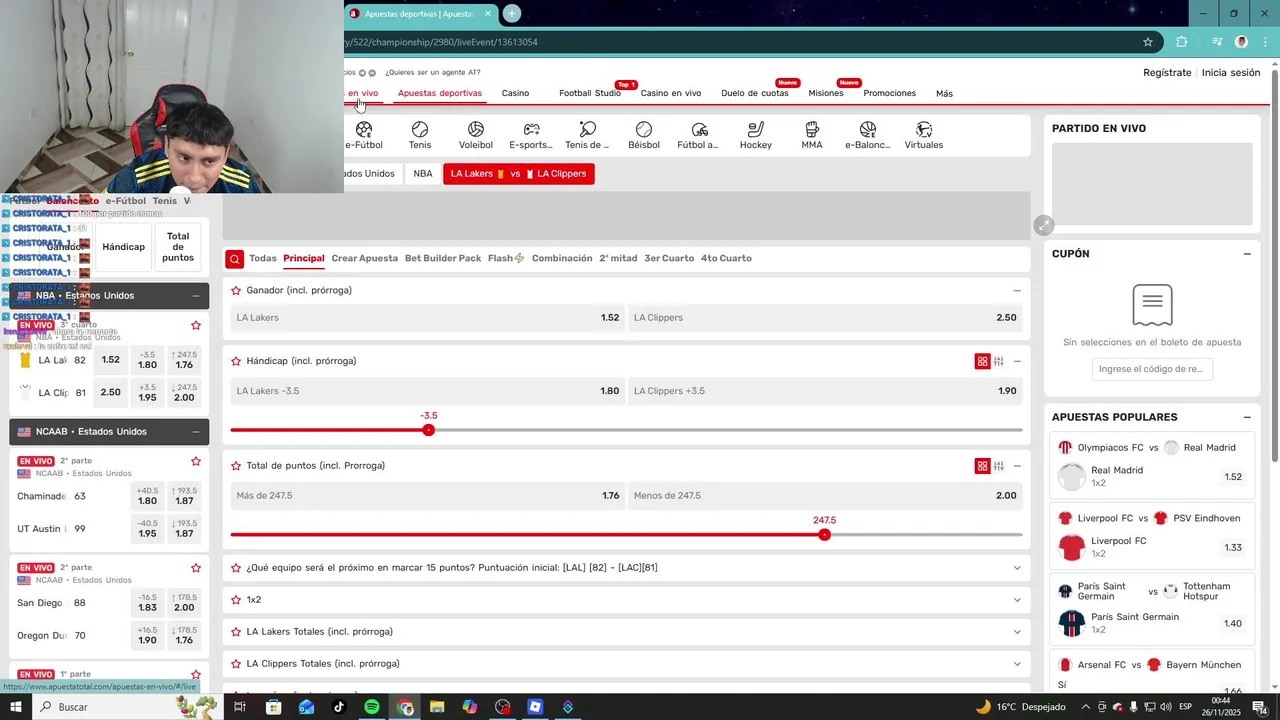1280x720 pixels.
Task: Expand the 1x2 market
Action: coord(1017,600)
